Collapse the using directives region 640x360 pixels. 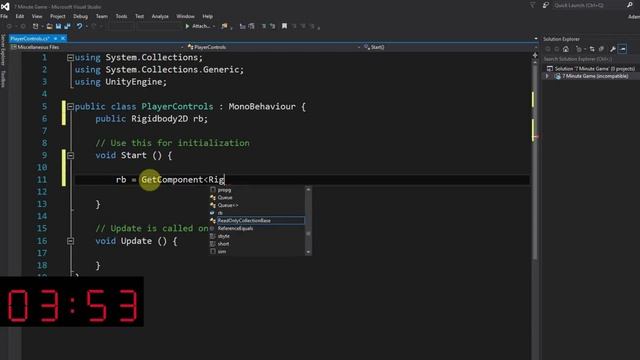pyautogui.click(x=70, y=58)
